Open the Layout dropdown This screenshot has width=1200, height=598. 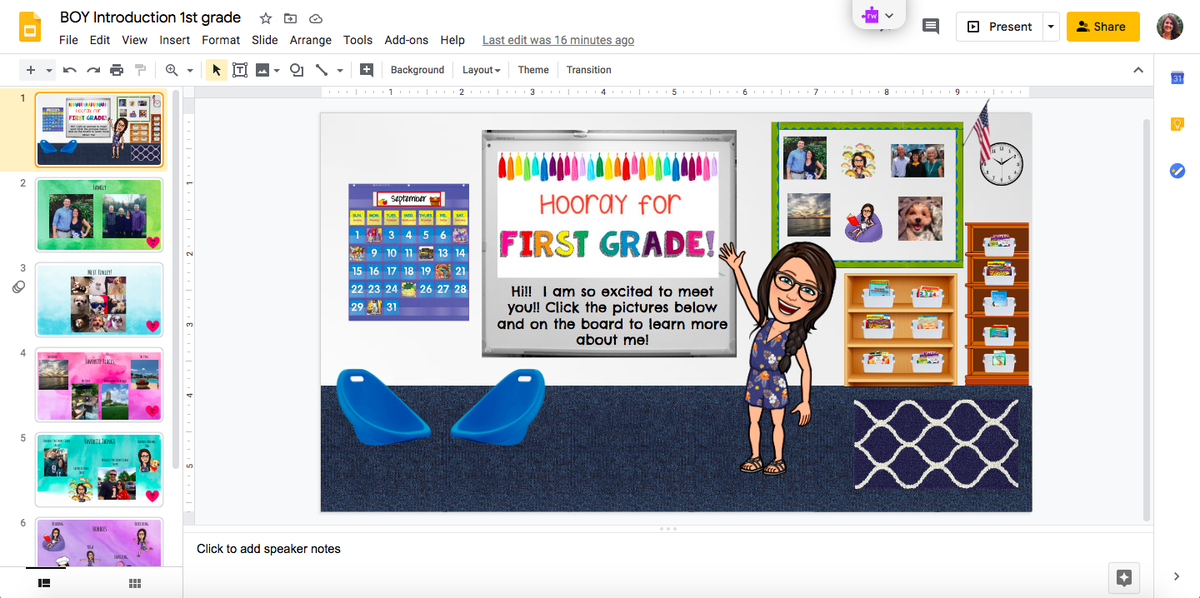(481, 70)
